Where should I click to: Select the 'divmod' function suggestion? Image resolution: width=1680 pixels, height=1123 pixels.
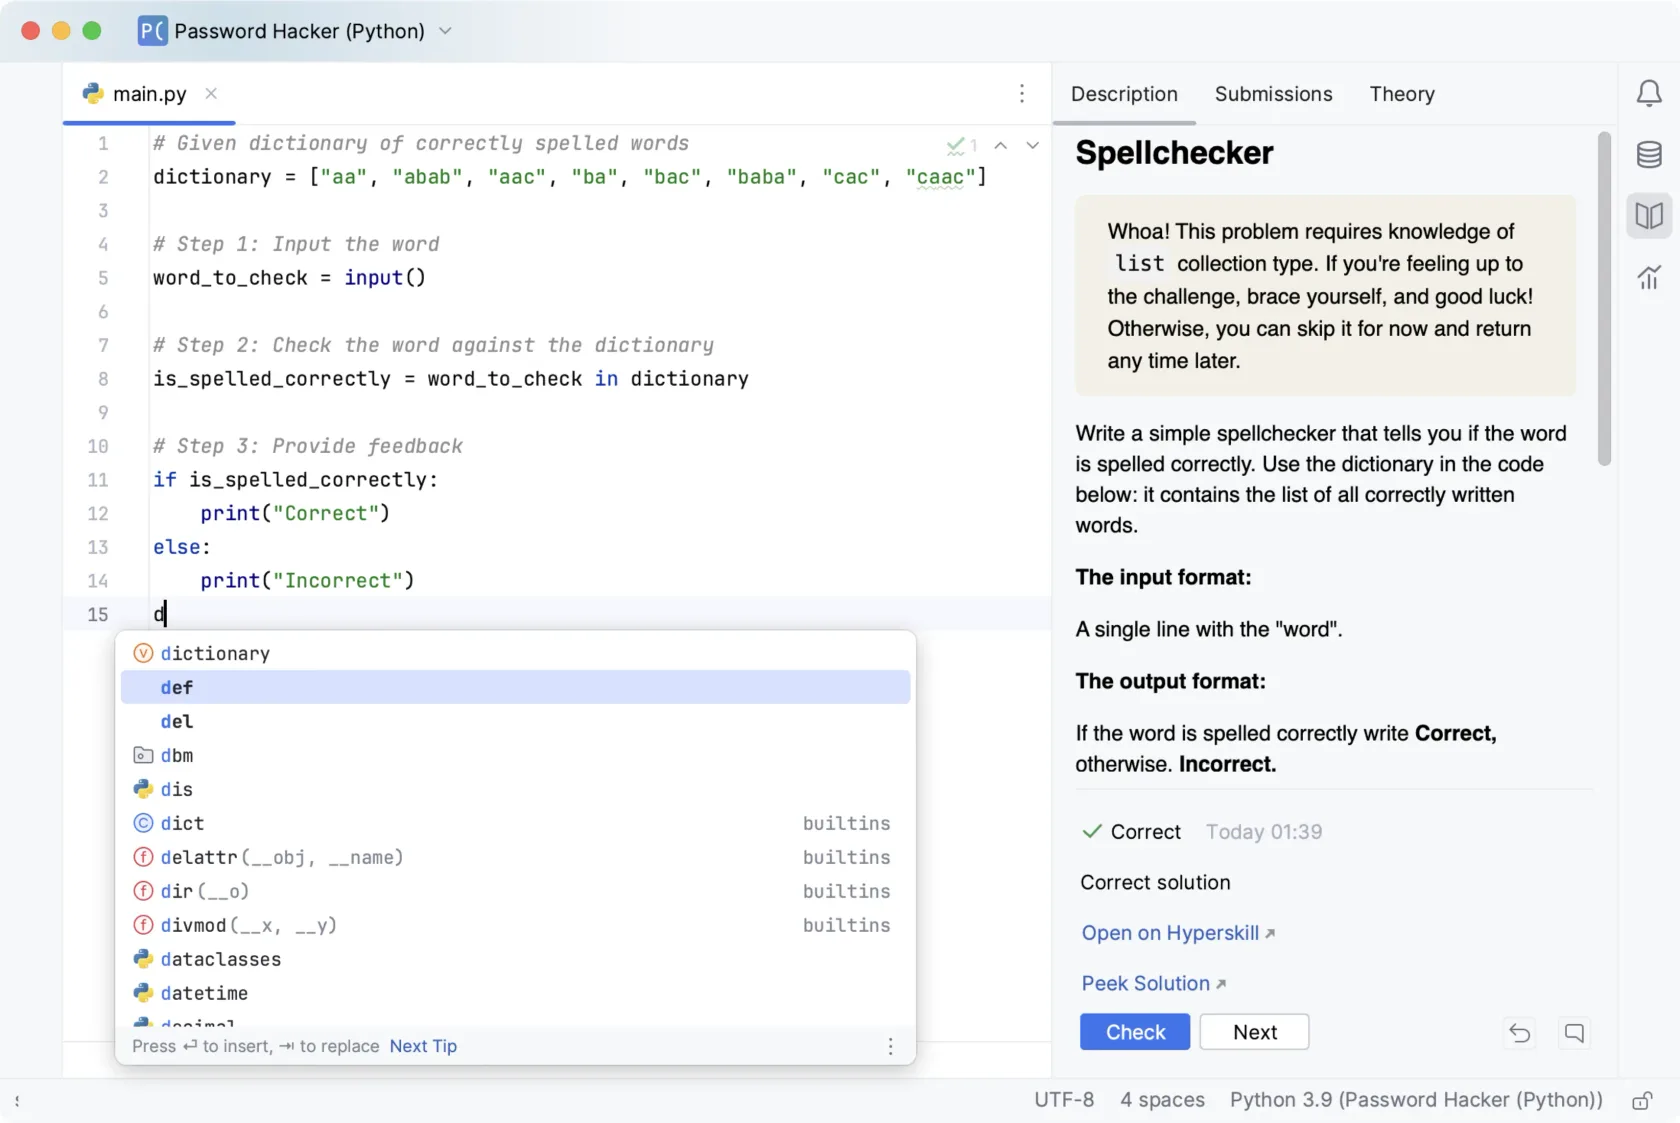point(515,925)
